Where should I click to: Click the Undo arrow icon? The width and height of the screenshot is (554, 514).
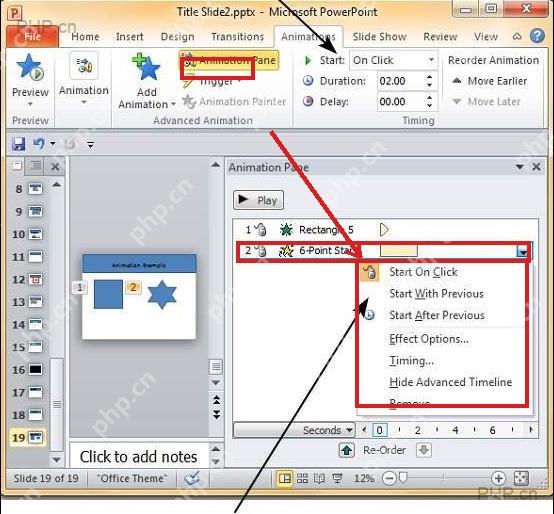point(38,144)
